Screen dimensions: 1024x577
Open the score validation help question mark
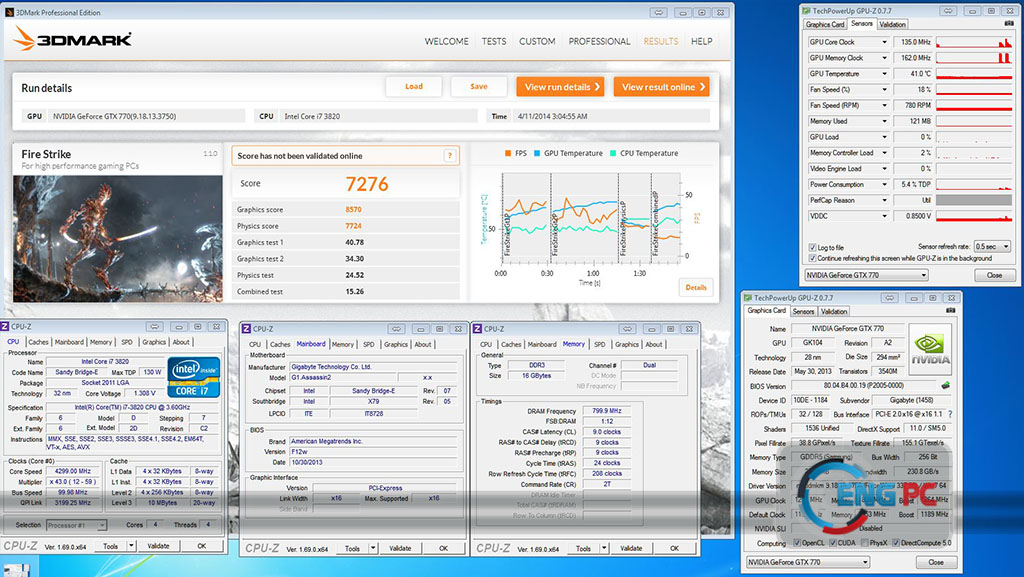tap(449, 155)
